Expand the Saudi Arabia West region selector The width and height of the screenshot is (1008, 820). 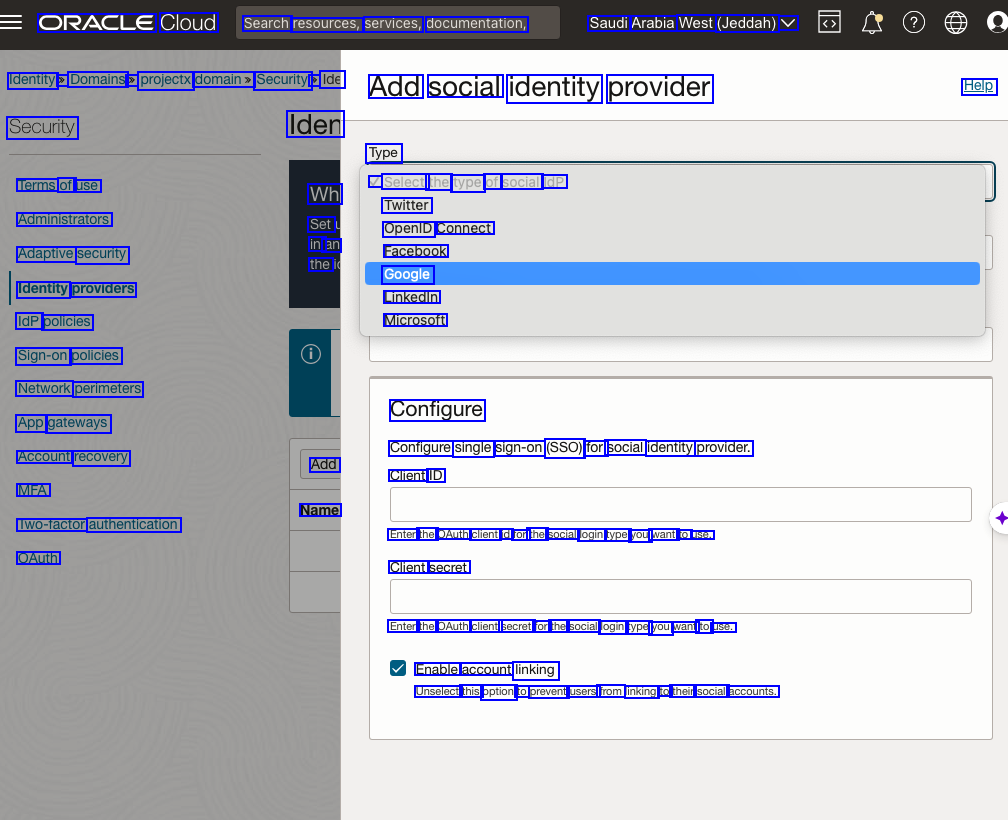click(x=692, y=23)
